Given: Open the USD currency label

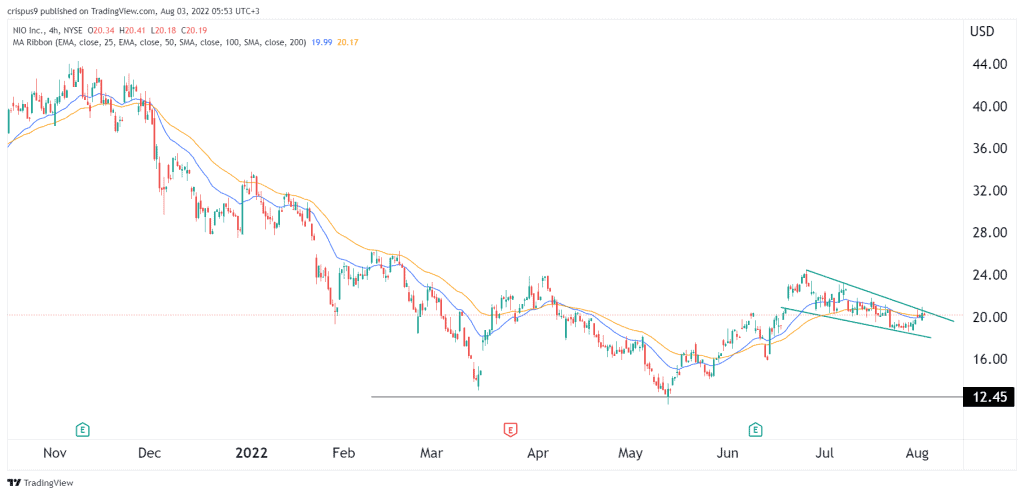Looking at the screenshot, I should tap(984, 31).
